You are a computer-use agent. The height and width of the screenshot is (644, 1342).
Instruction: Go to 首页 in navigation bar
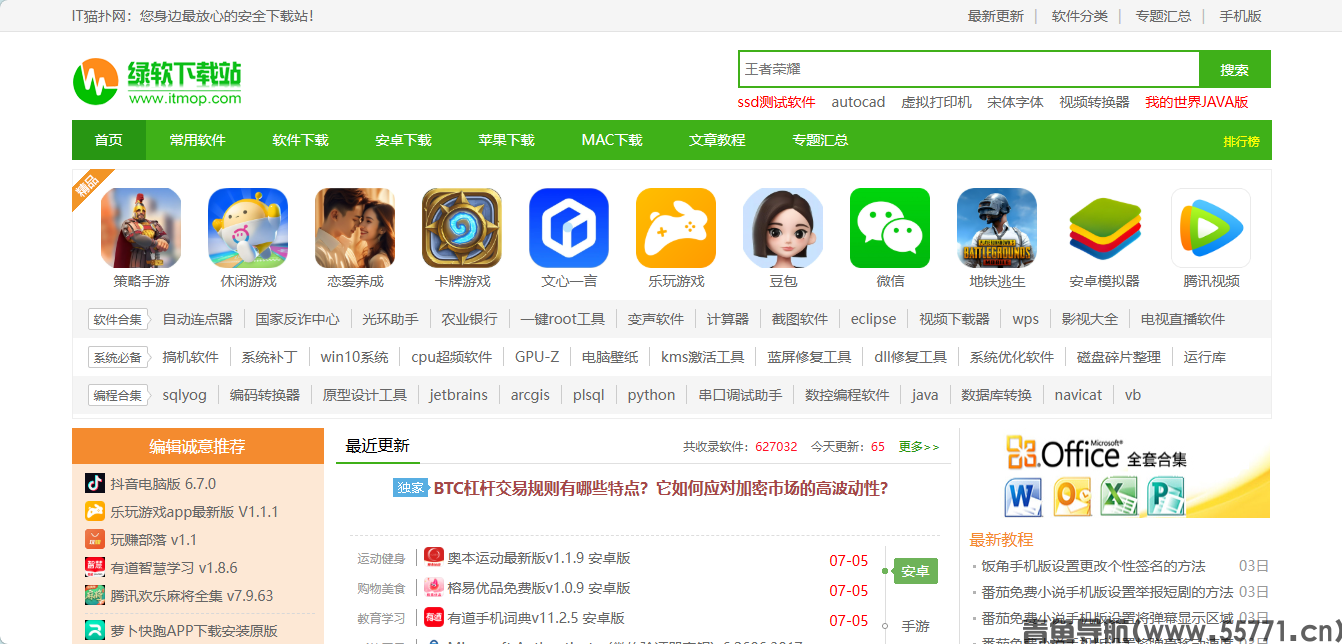(109, 140)
